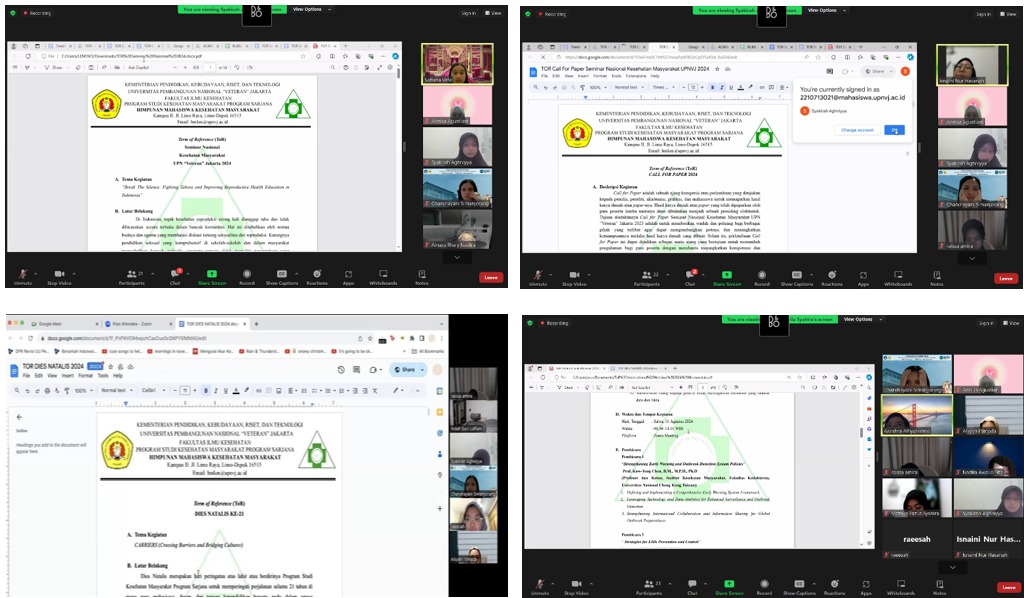Screen dimensions: 1024x598
Task: Click the Change account button
Action: [857, 130]
